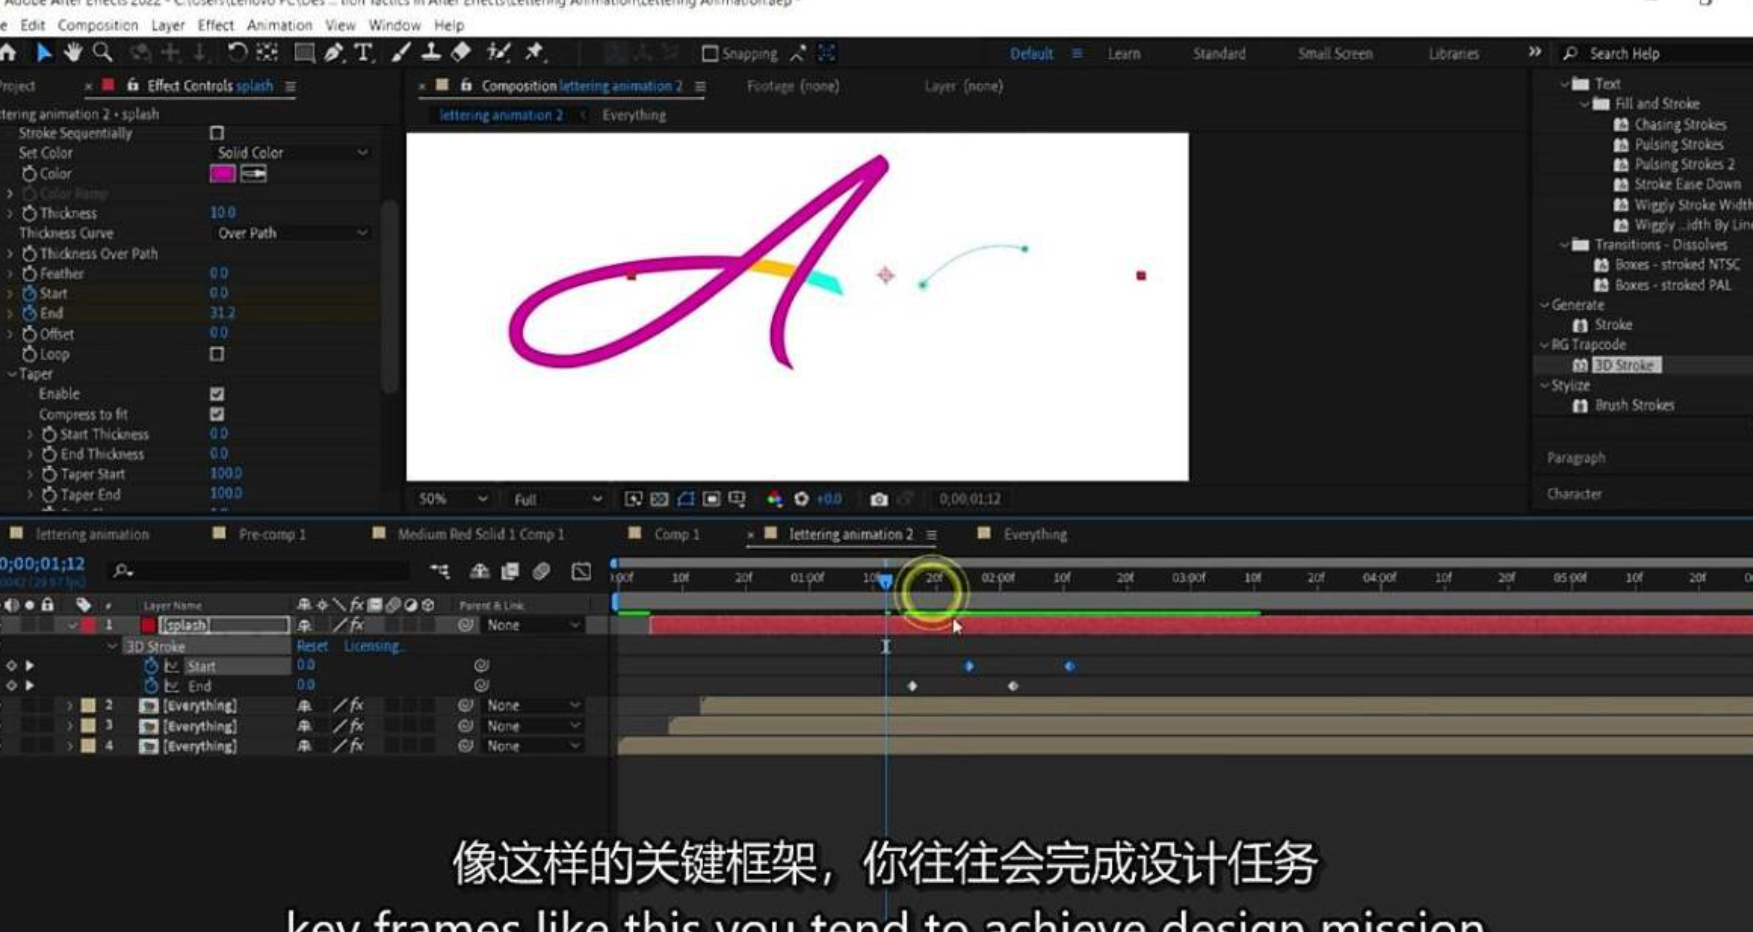Screen dimensions: 1753x932
Task: Click the color eyedropper next to Color swatch
Action: (254, 174)
